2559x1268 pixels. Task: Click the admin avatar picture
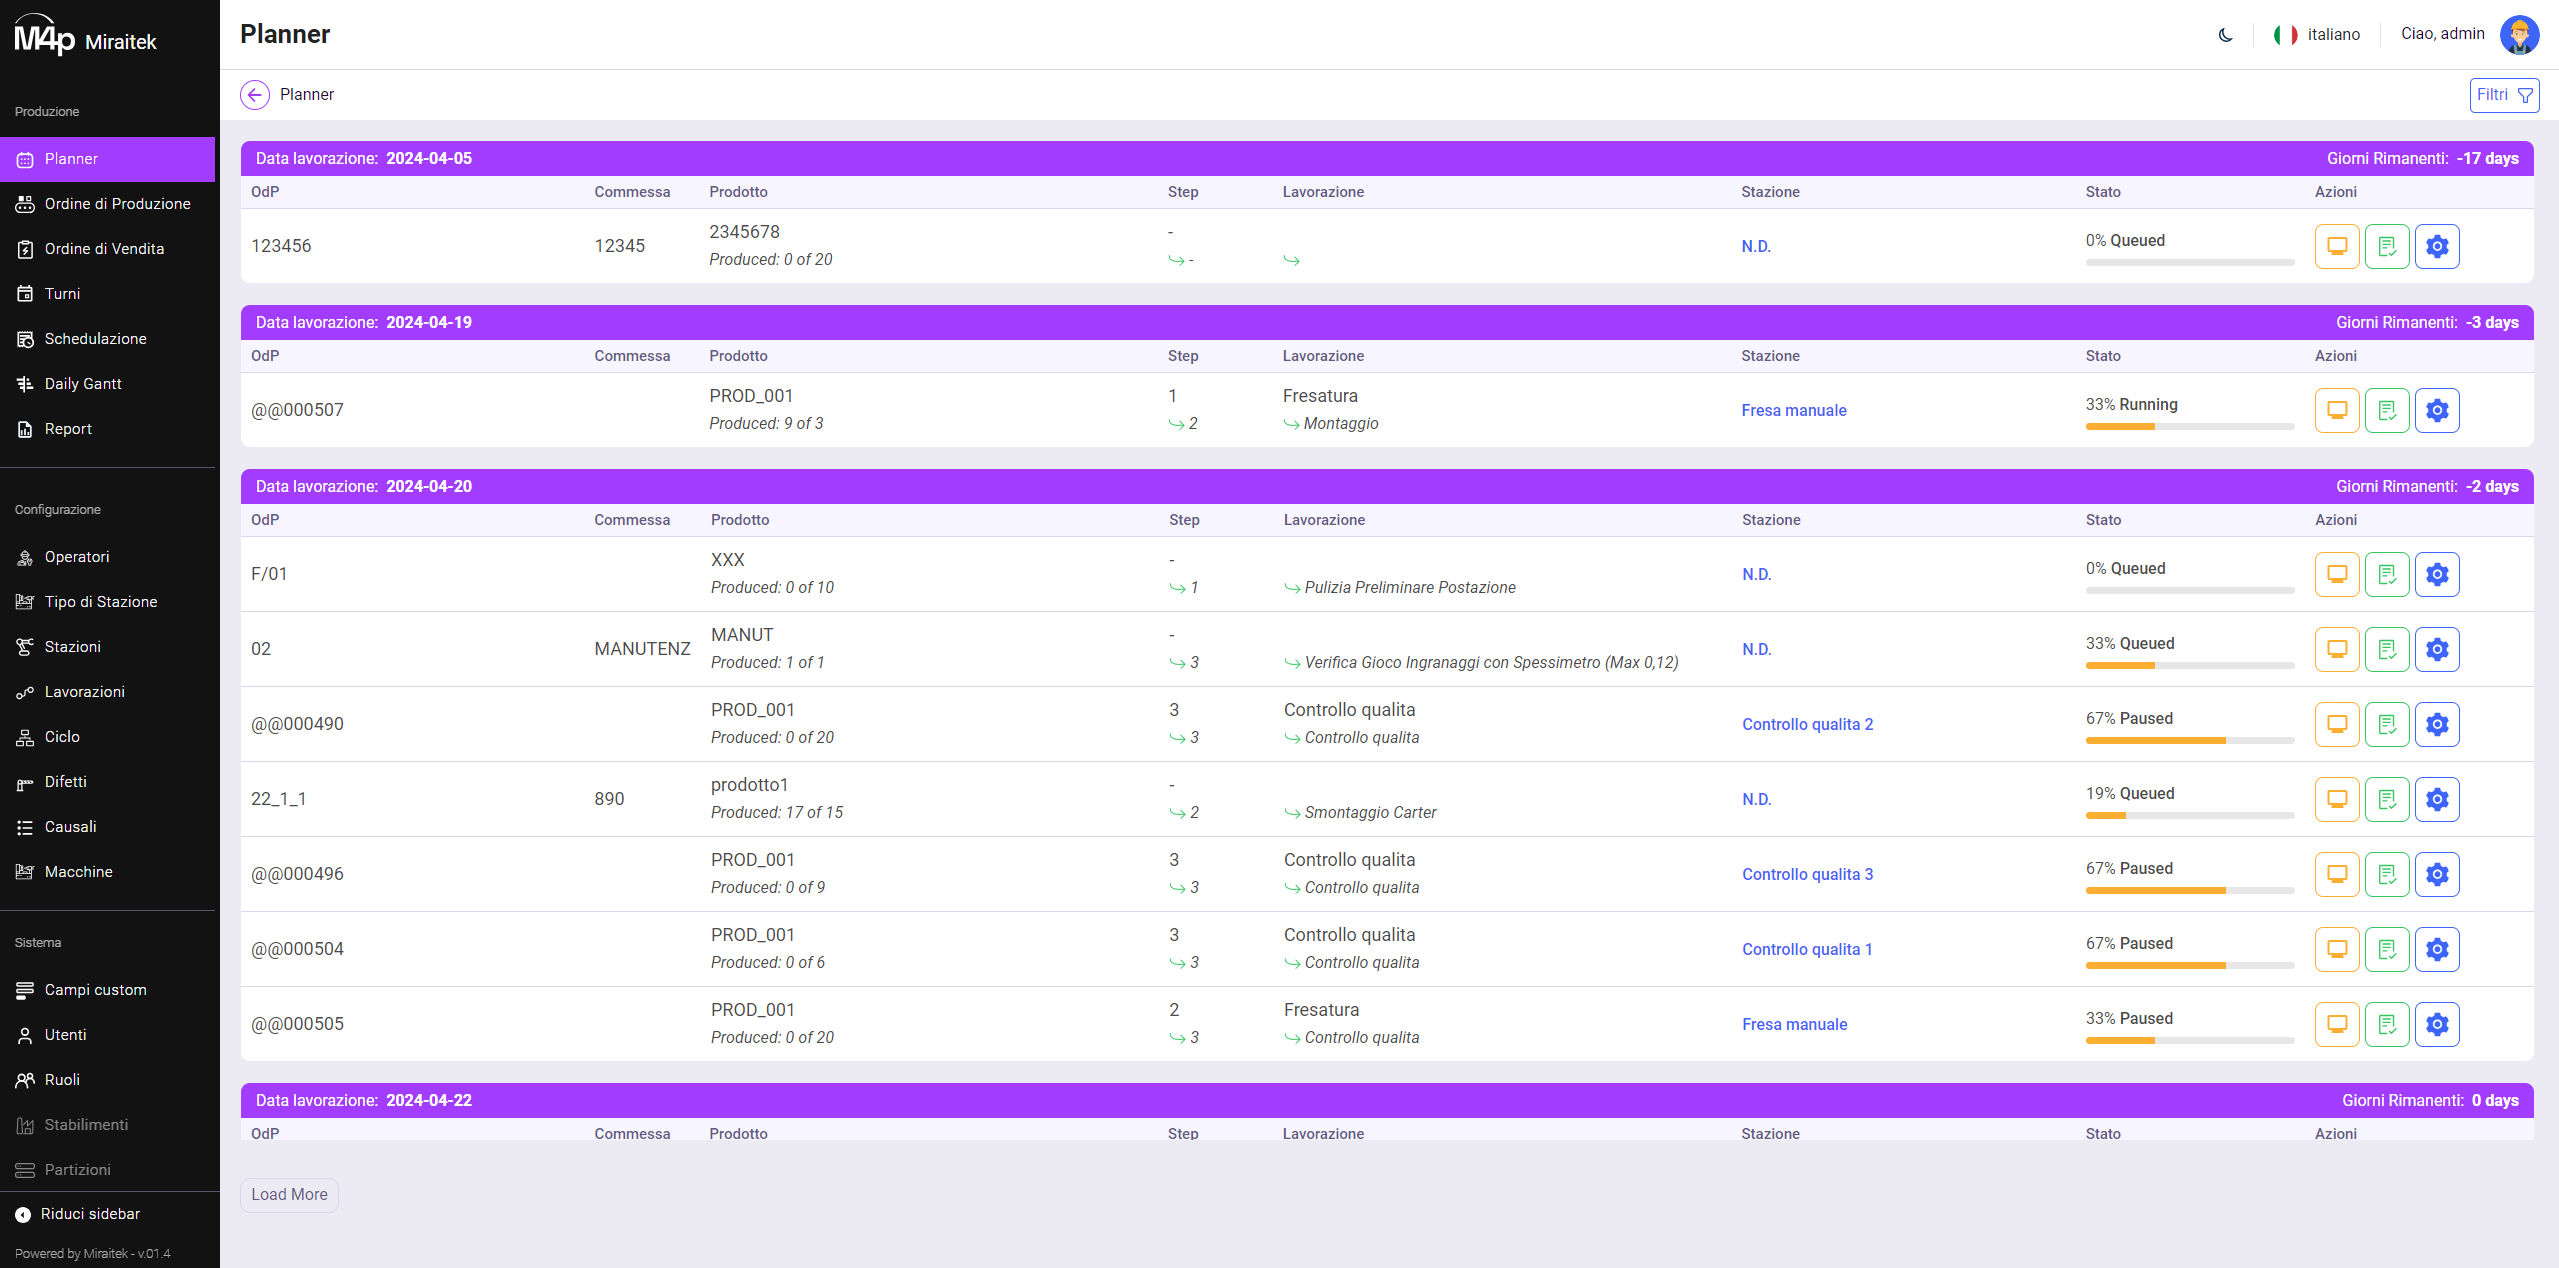click(2518, 35)
